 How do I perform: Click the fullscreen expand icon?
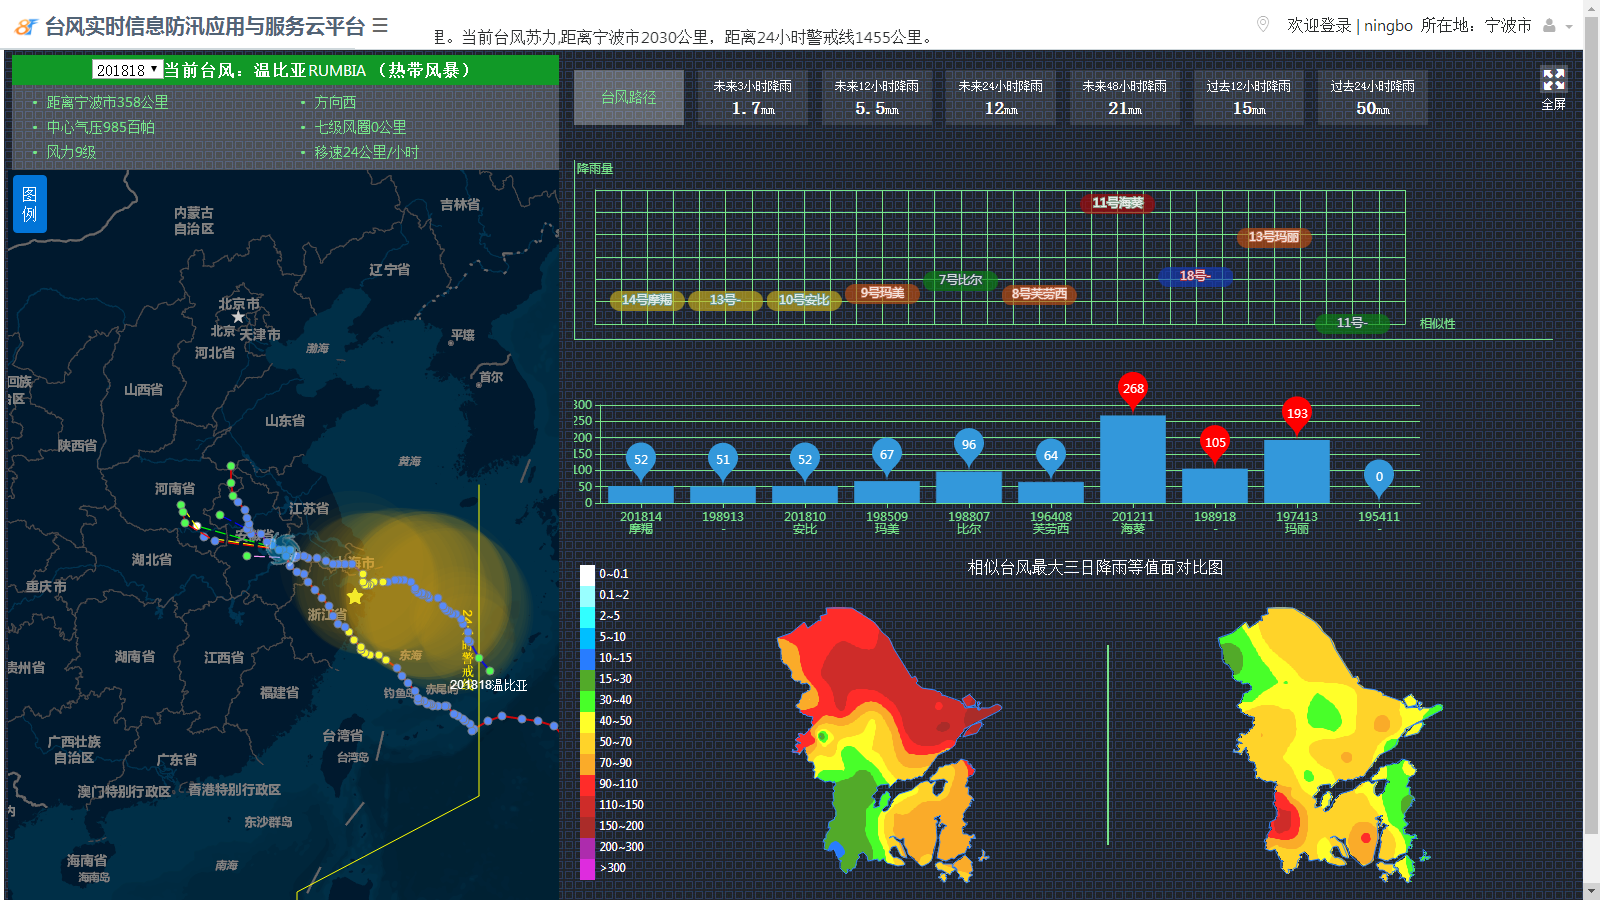(x=1553, y=79)
